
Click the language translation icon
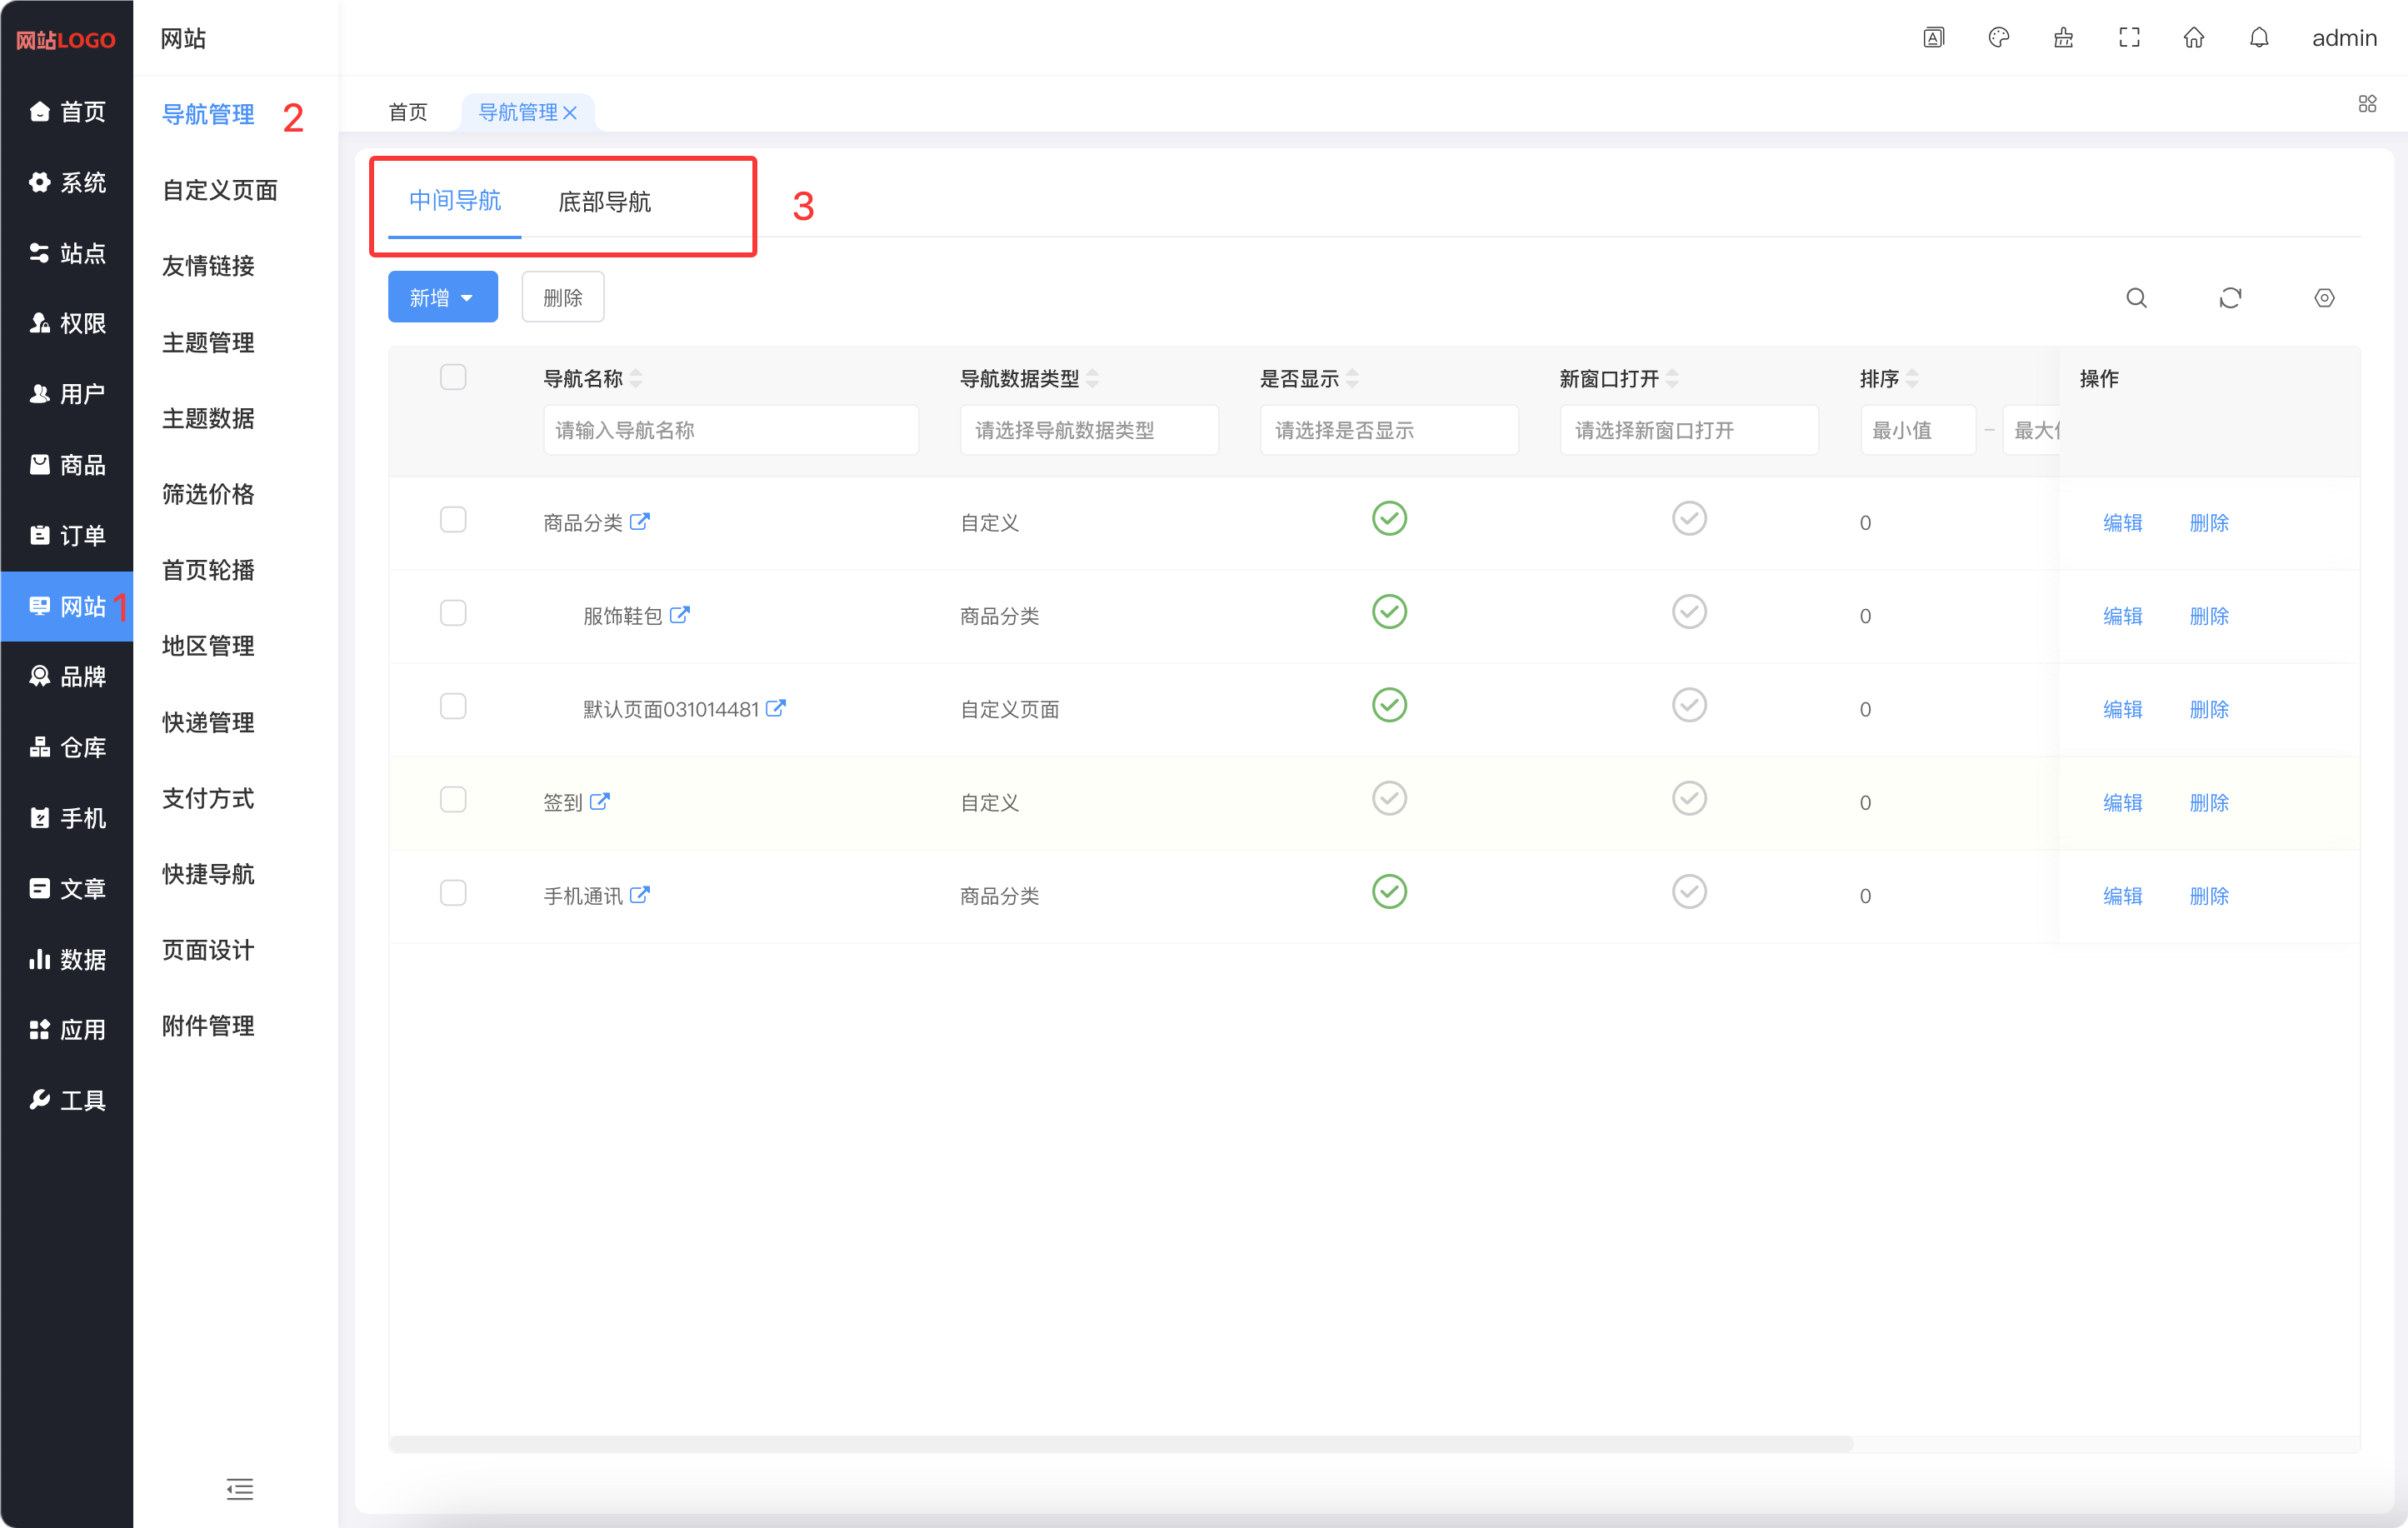point(1934,38)
